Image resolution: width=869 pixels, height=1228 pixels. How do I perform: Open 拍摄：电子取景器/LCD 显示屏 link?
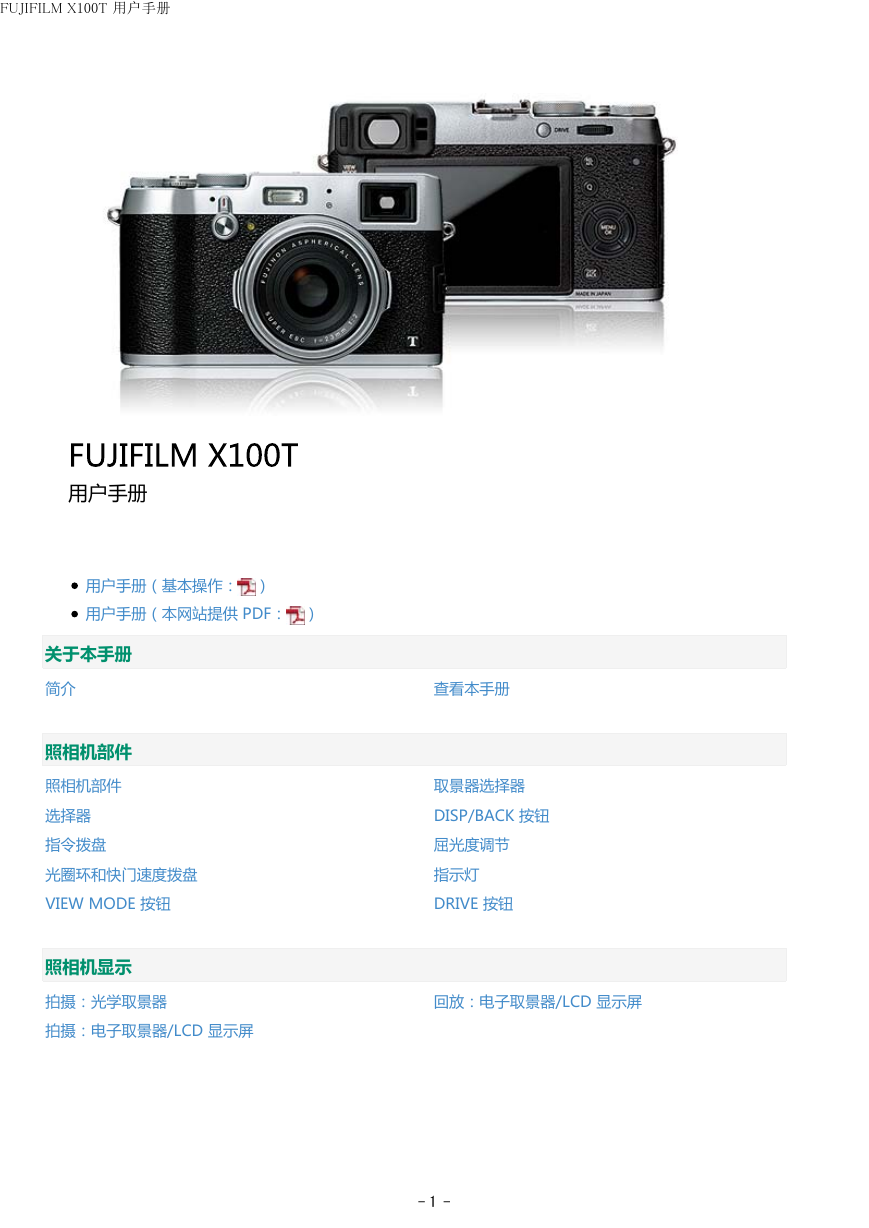149,1031
